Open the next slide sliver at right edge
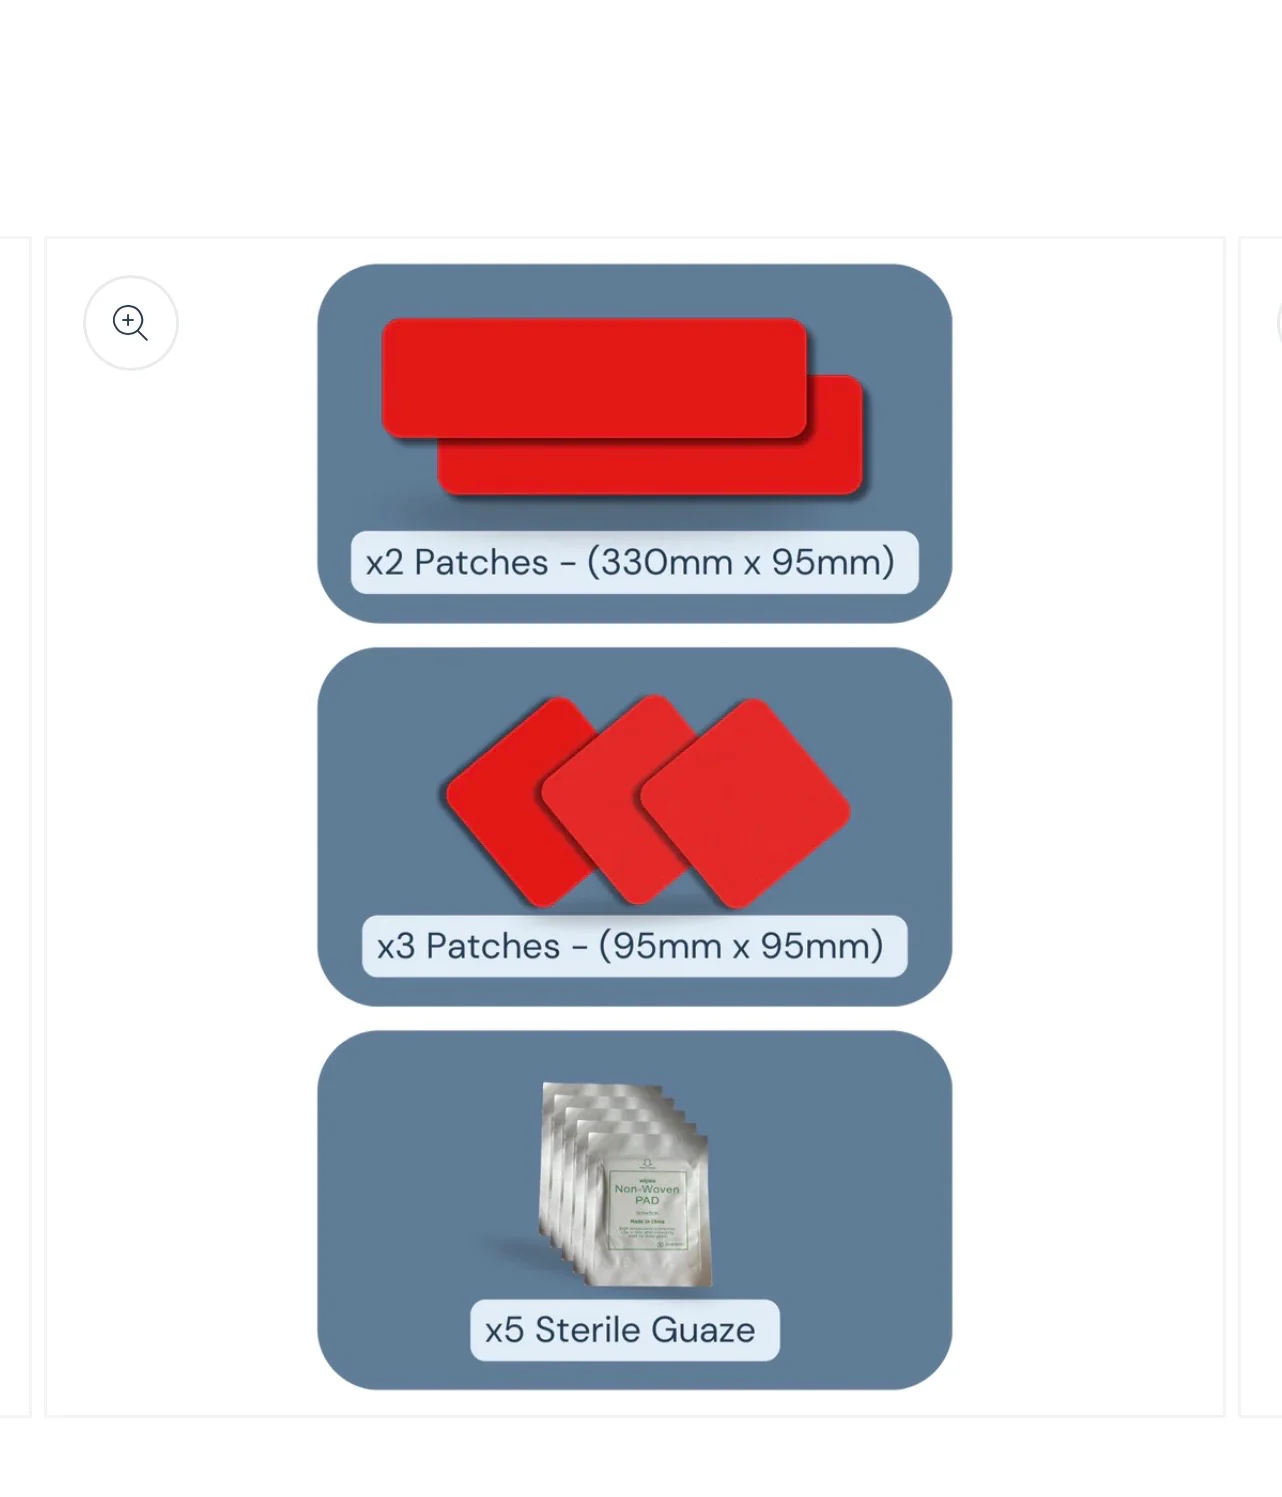This screenshot has height=1497, width=1282. tap(1261, 826)
